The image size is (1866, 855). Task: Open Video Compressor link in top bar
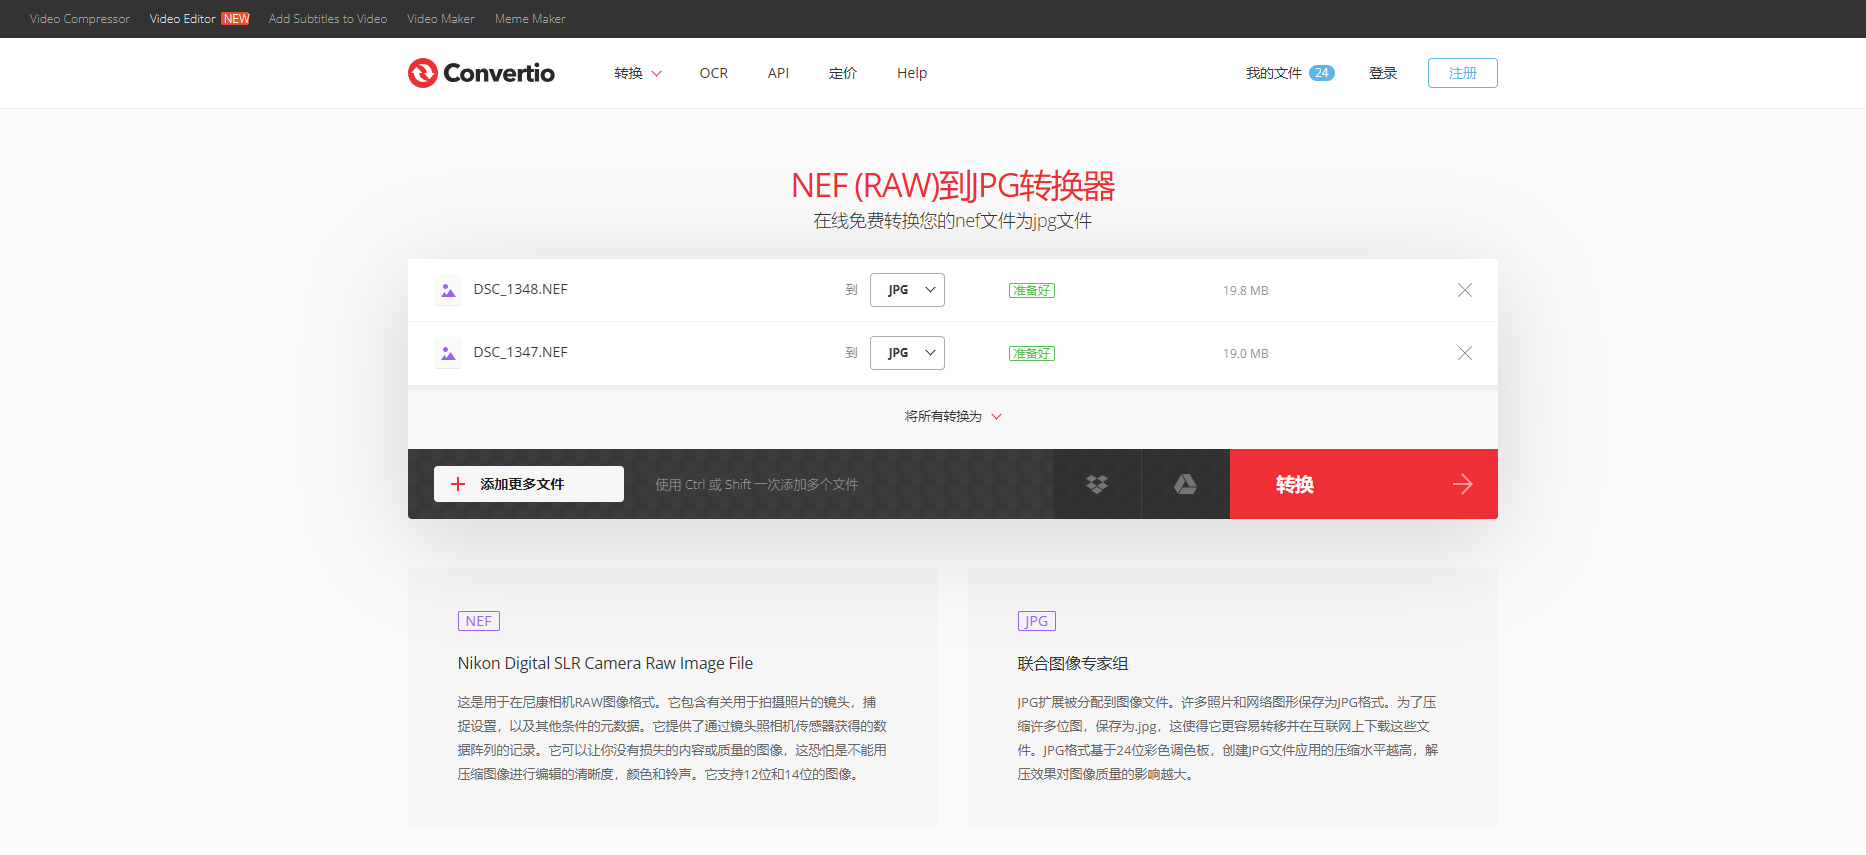tap(80, 19)
